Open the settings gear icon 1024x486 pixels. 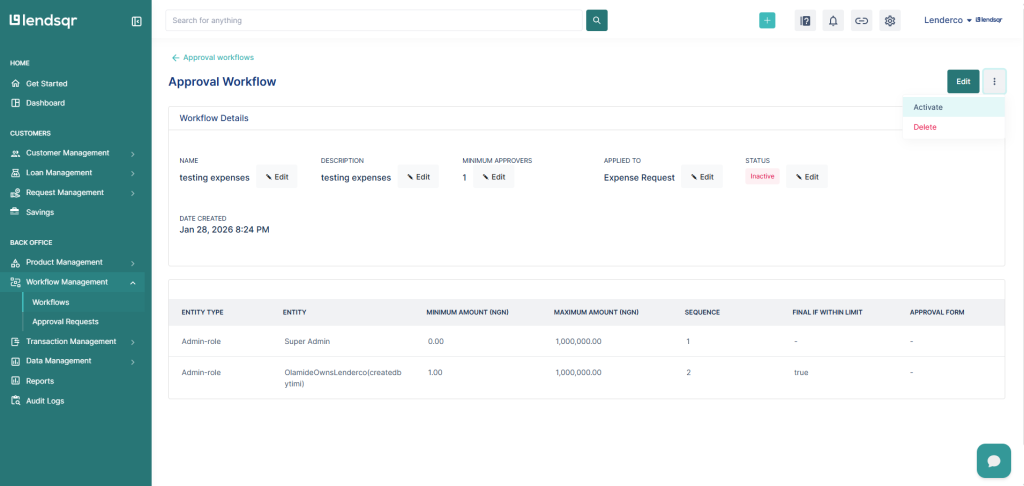(889, 20)
